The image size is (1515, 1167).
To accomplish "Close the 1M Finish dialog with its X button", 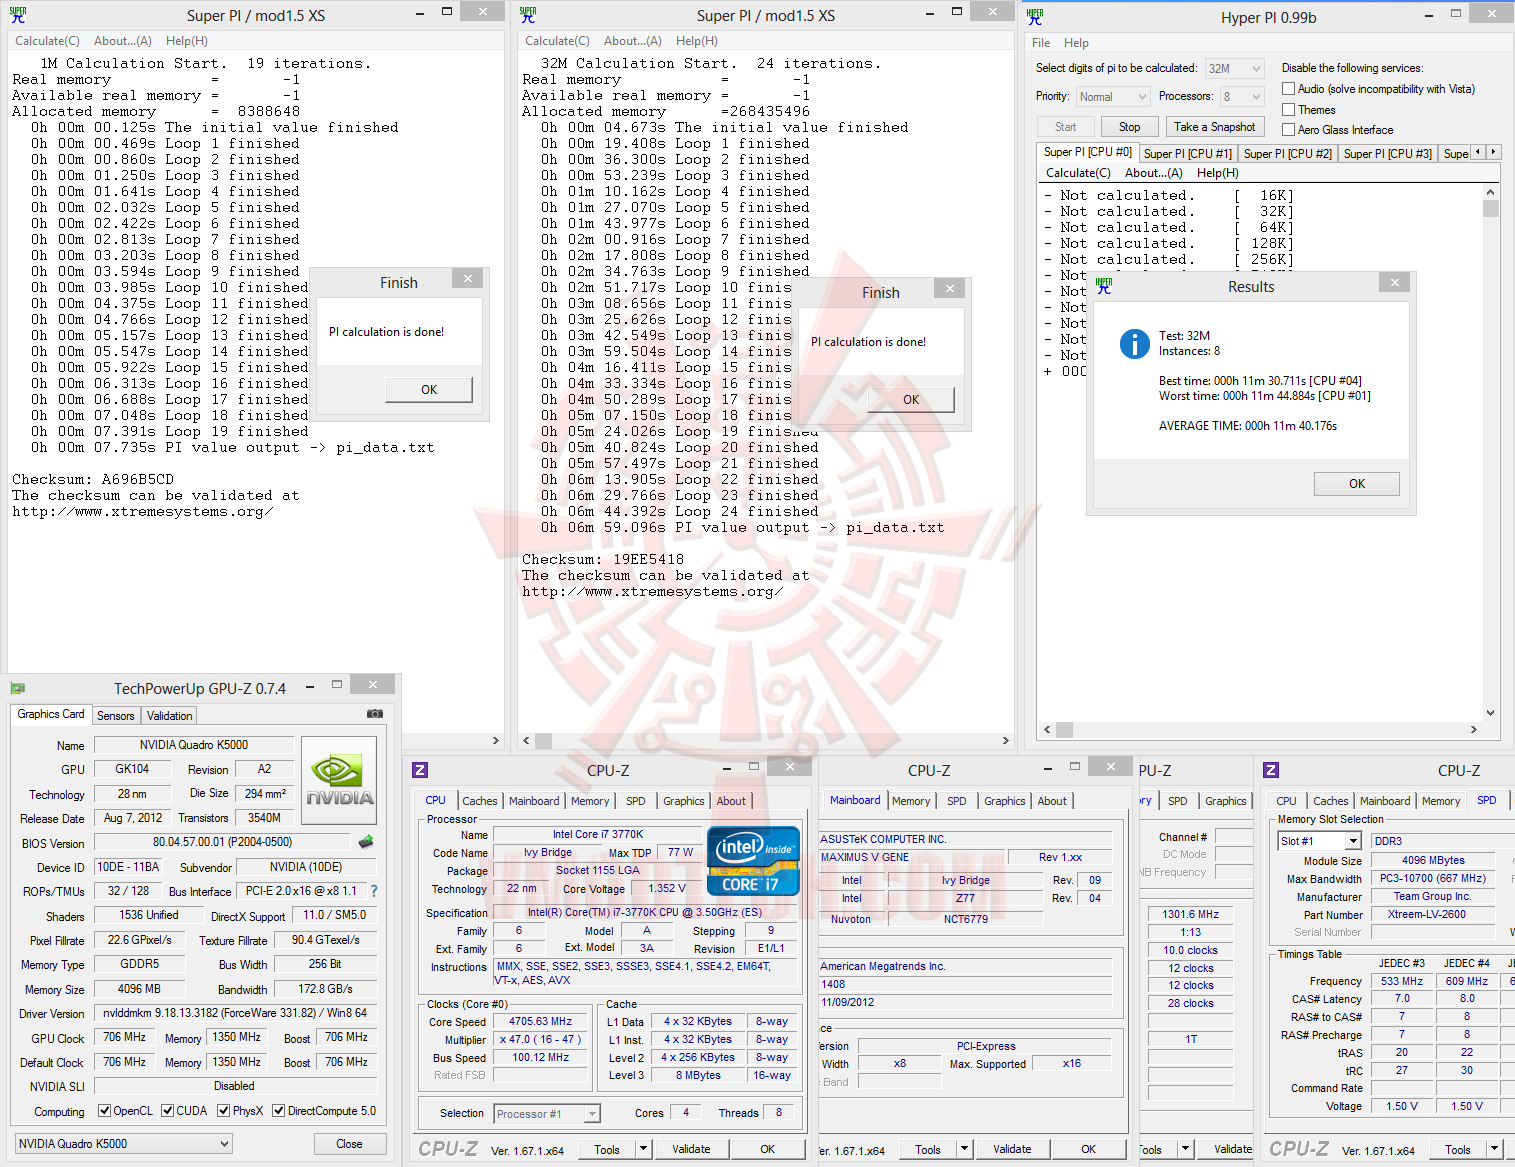I will coord(468,279).
